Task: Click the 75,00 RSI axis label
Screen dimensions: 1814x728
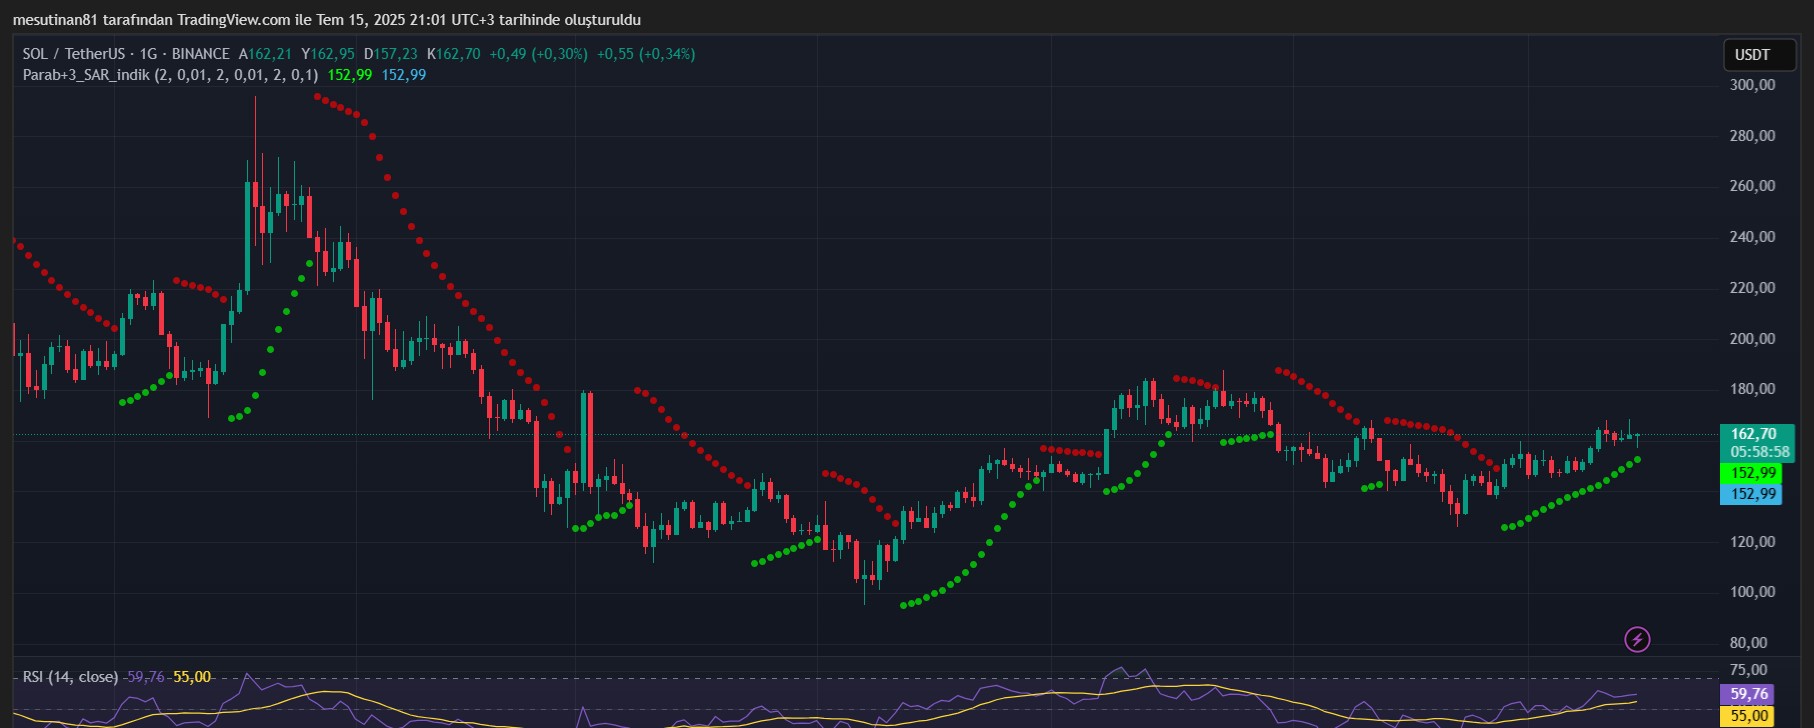Action: coord(1749,670)
